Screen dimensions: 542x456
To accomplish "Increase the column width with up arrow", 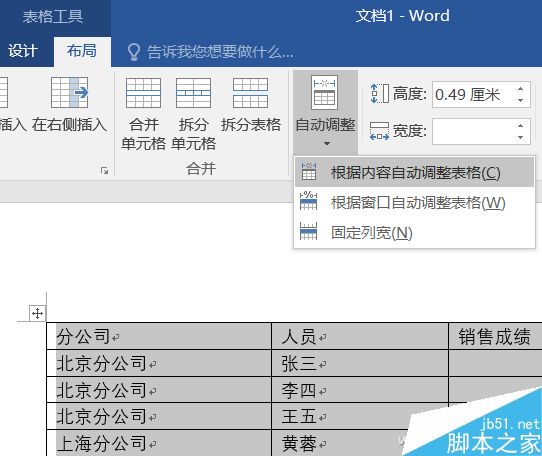I will [x=521, y=126].
